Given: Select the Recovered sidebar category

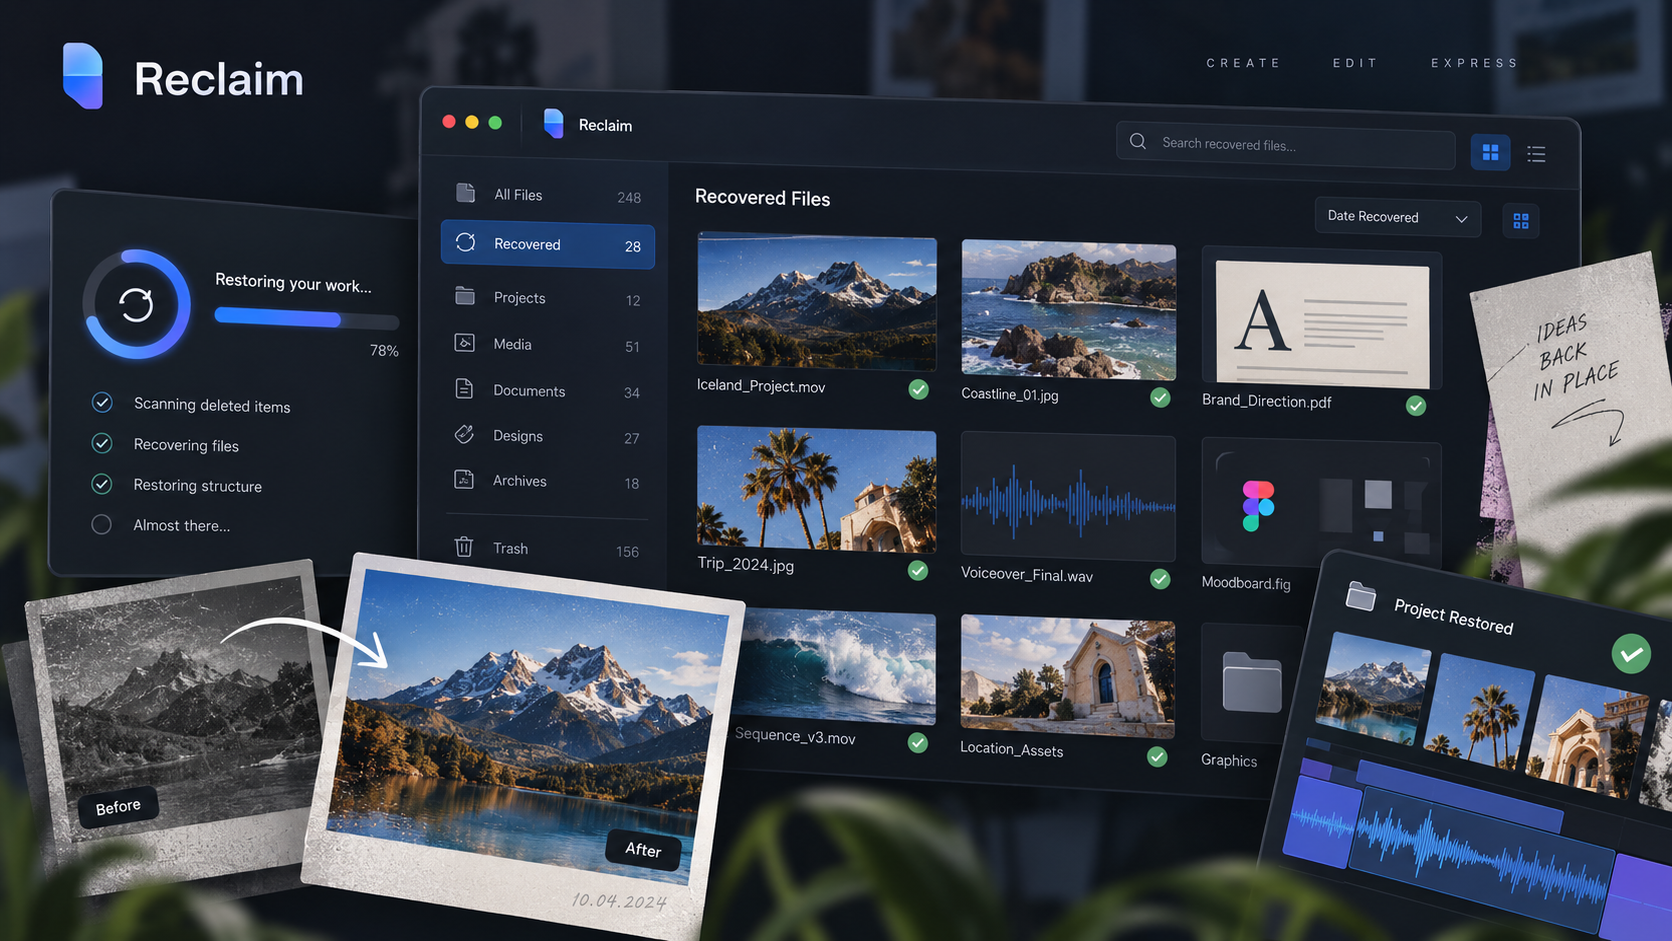Looking at the screenshot, I should point(548,245).
